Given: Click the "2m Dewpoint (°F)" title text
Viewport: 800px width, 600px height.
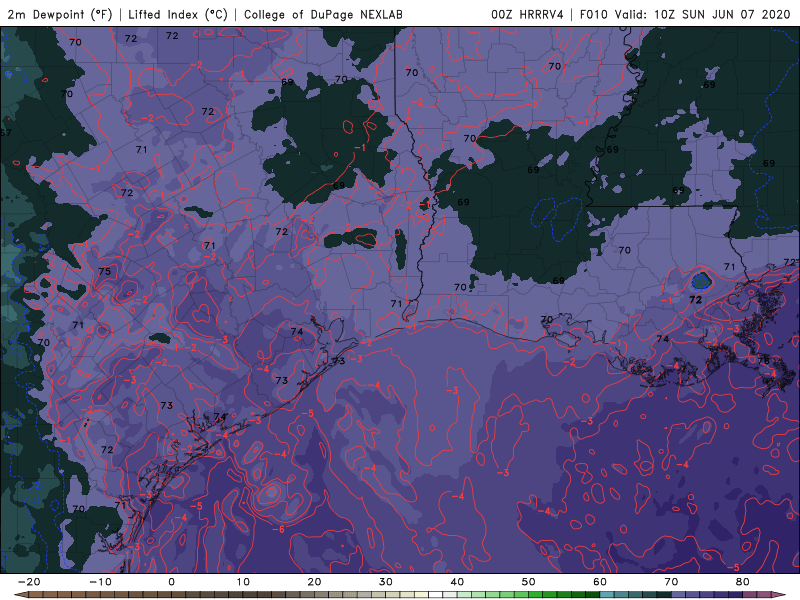Looking at the screenshot, I should (60, 14).
